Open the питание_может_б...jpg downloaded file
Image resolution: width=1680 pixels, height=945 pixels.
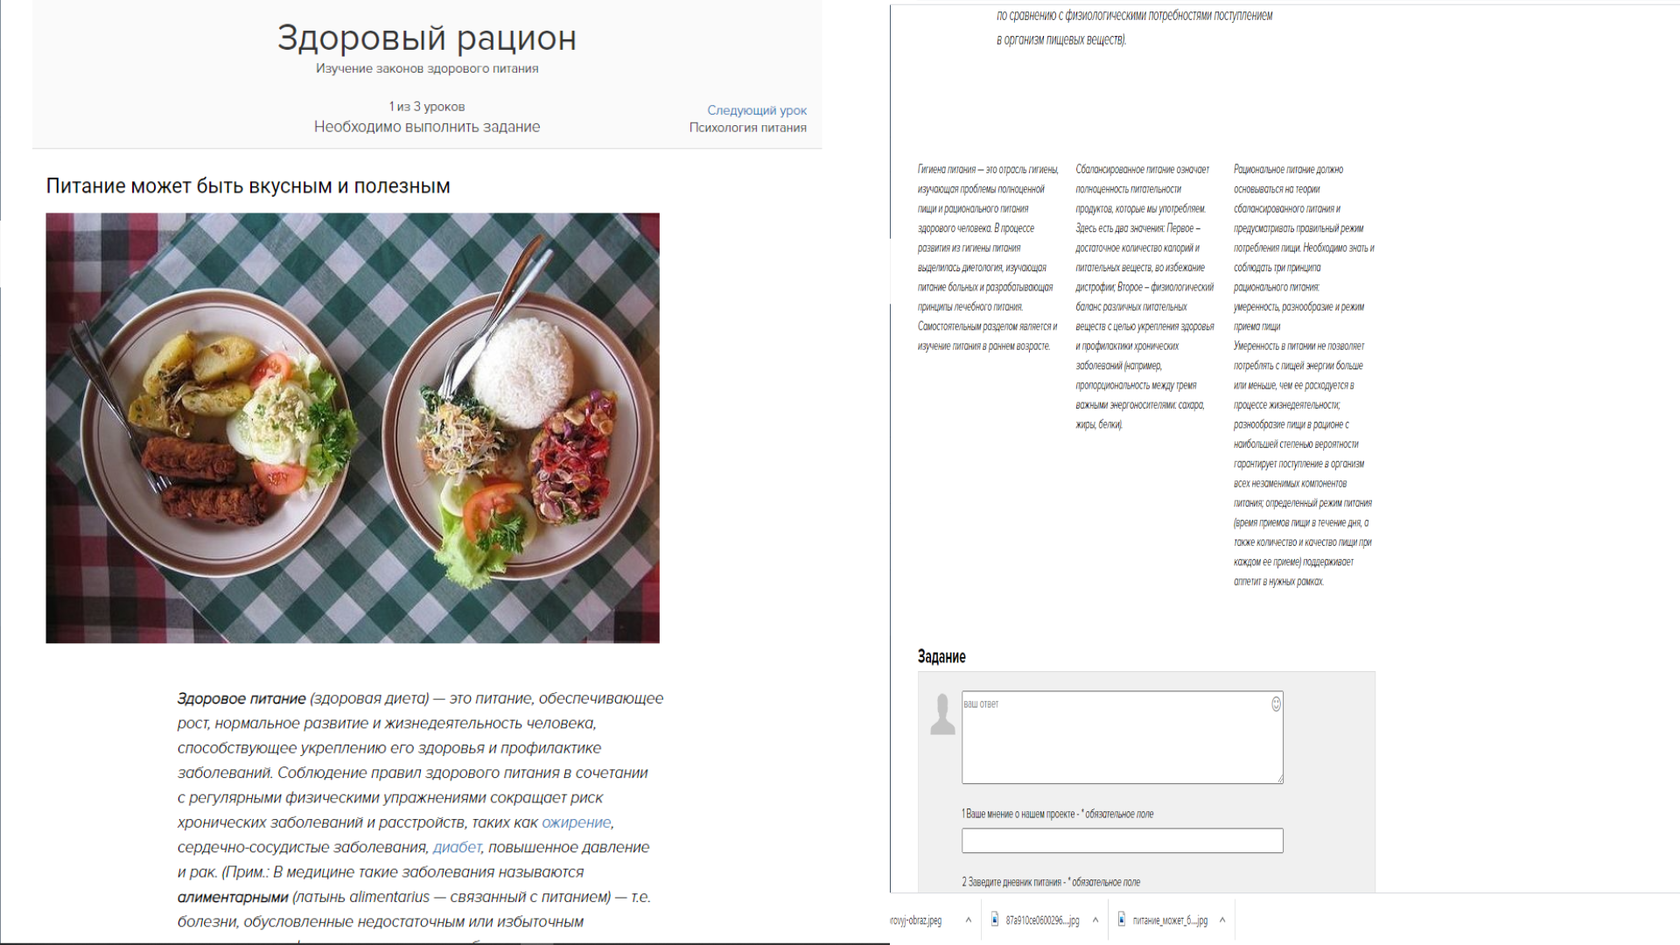[1170, 920]
